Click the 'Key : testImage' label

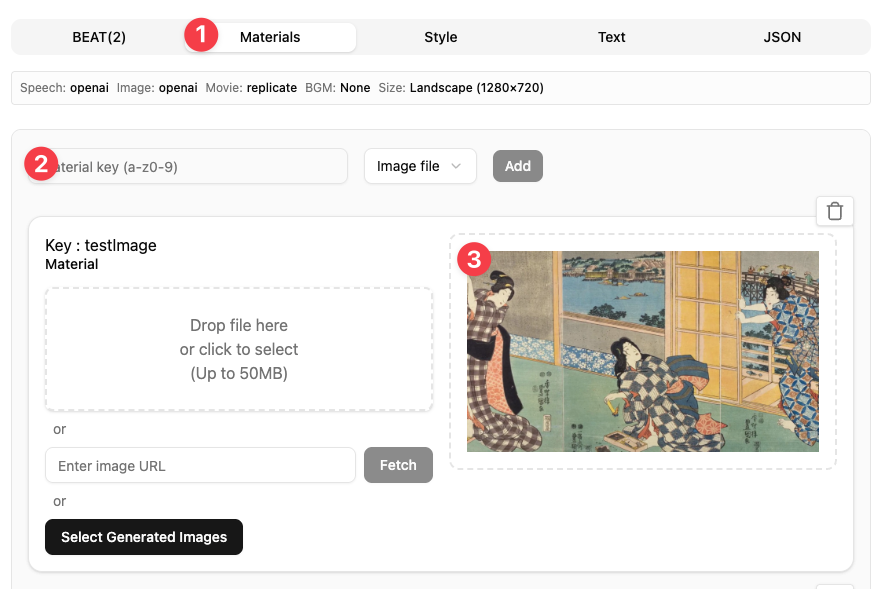click(101, 245)
